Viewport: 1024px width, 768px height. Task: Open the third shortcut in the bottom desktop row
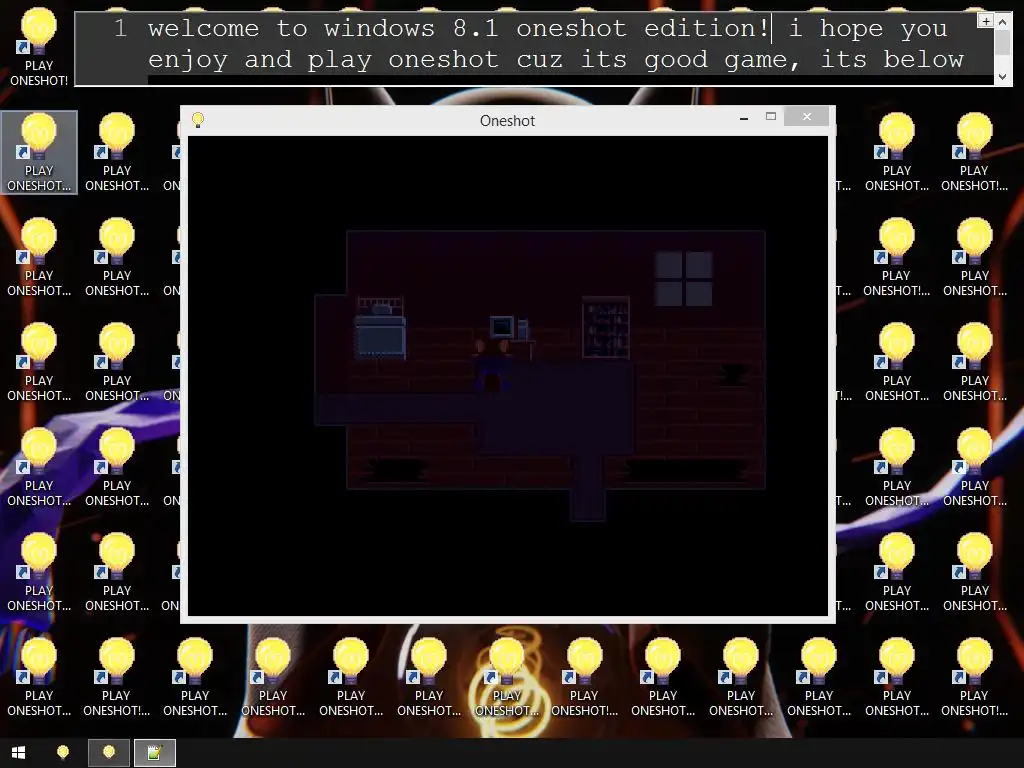195,677
